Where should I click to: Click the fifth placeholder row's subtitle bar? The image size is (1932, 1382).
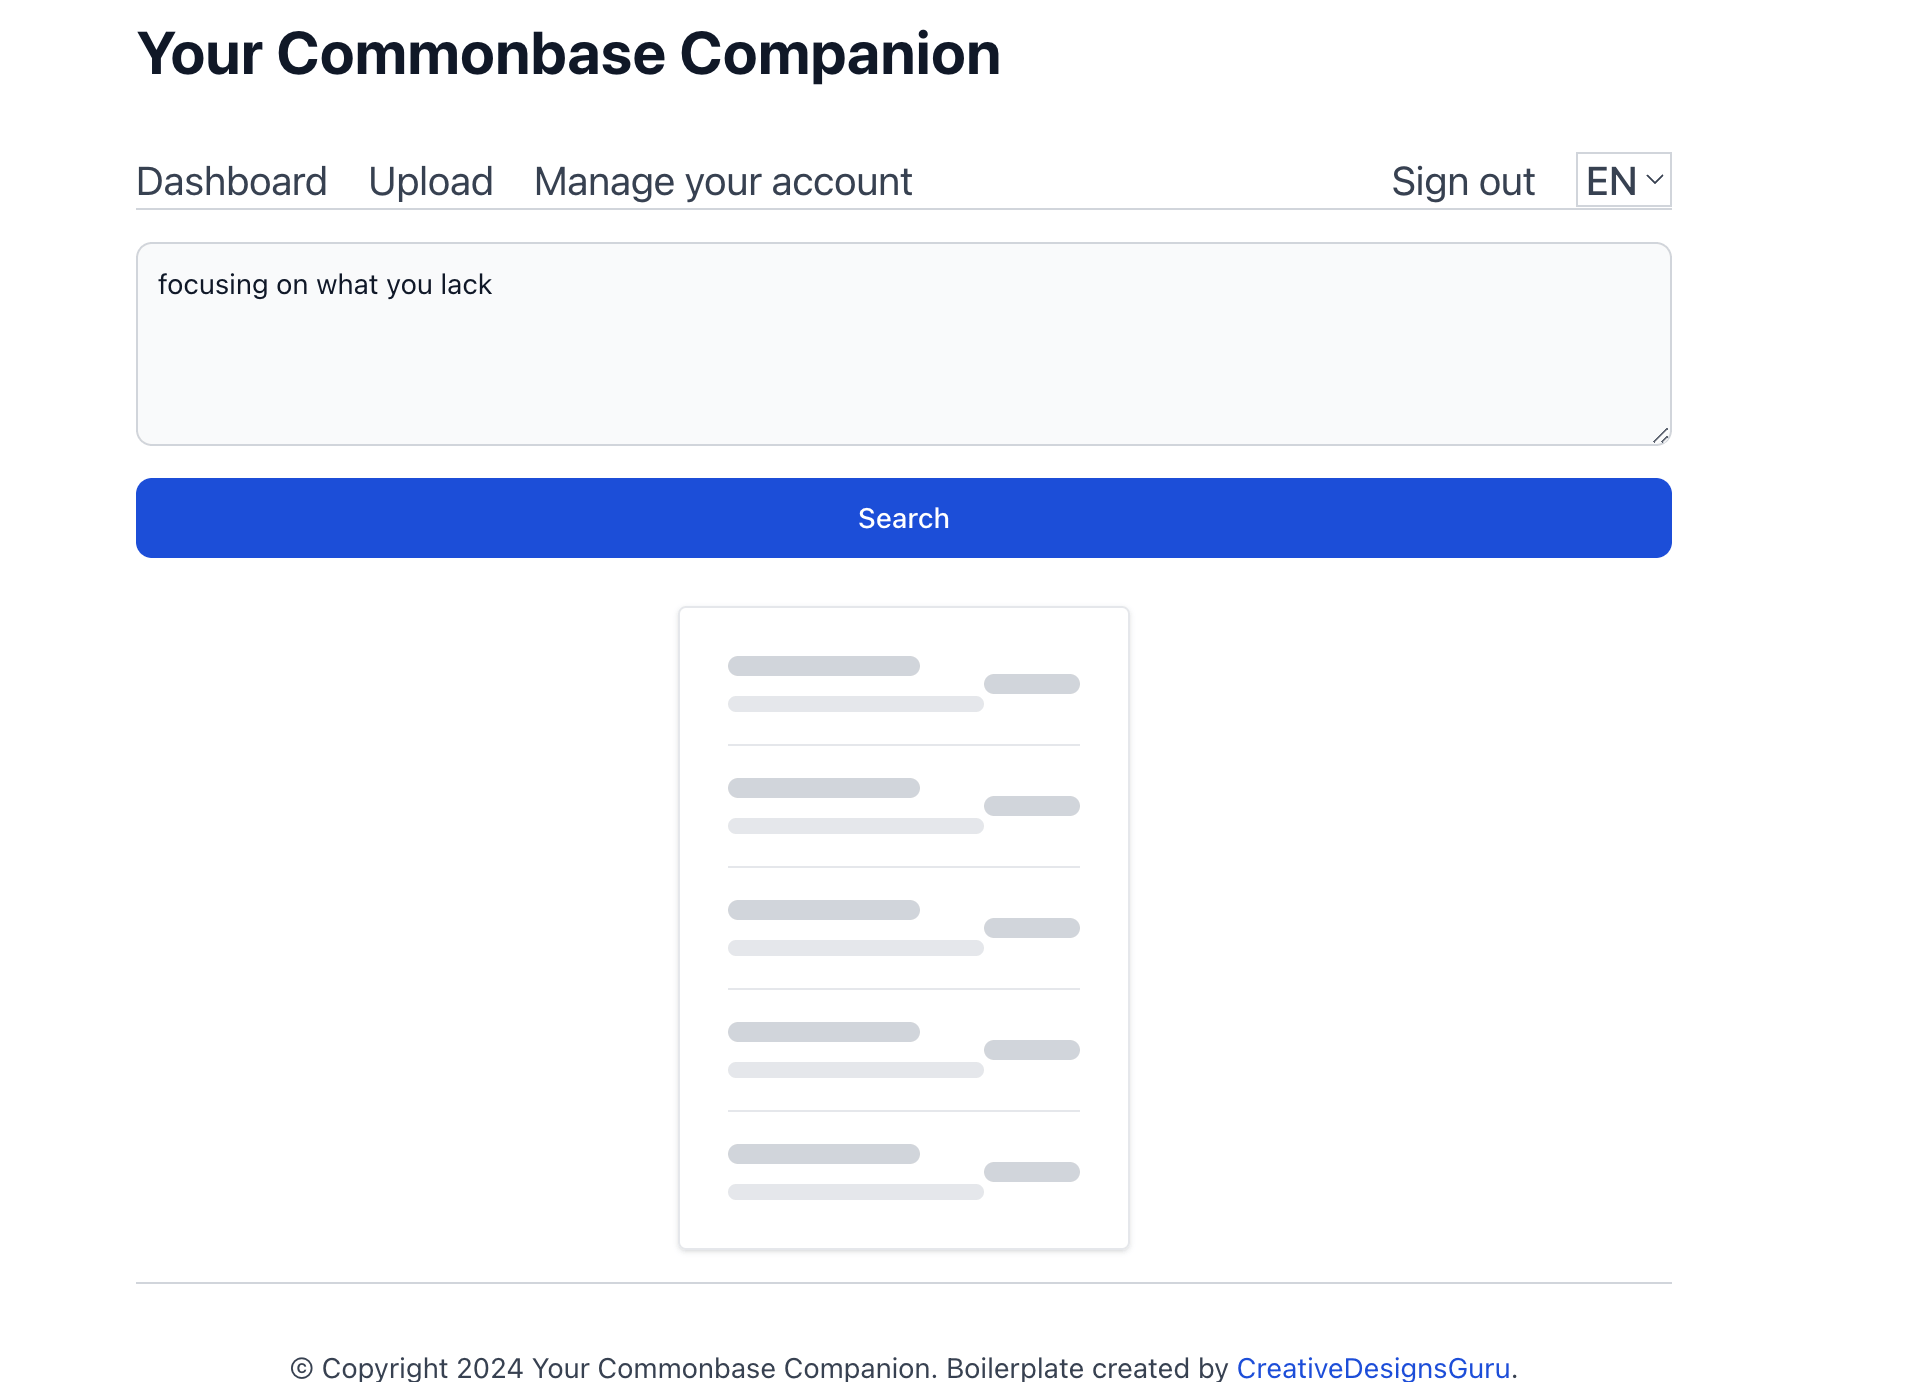(855, 1192)
